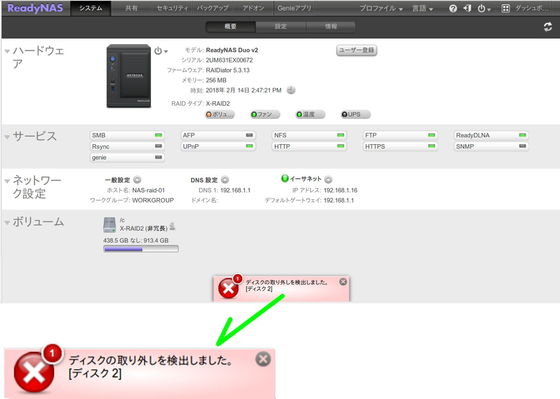The image size is (560, 399).
Task: Click the X-RAID2 (非冗長) volume label
Action: [144, 228]
